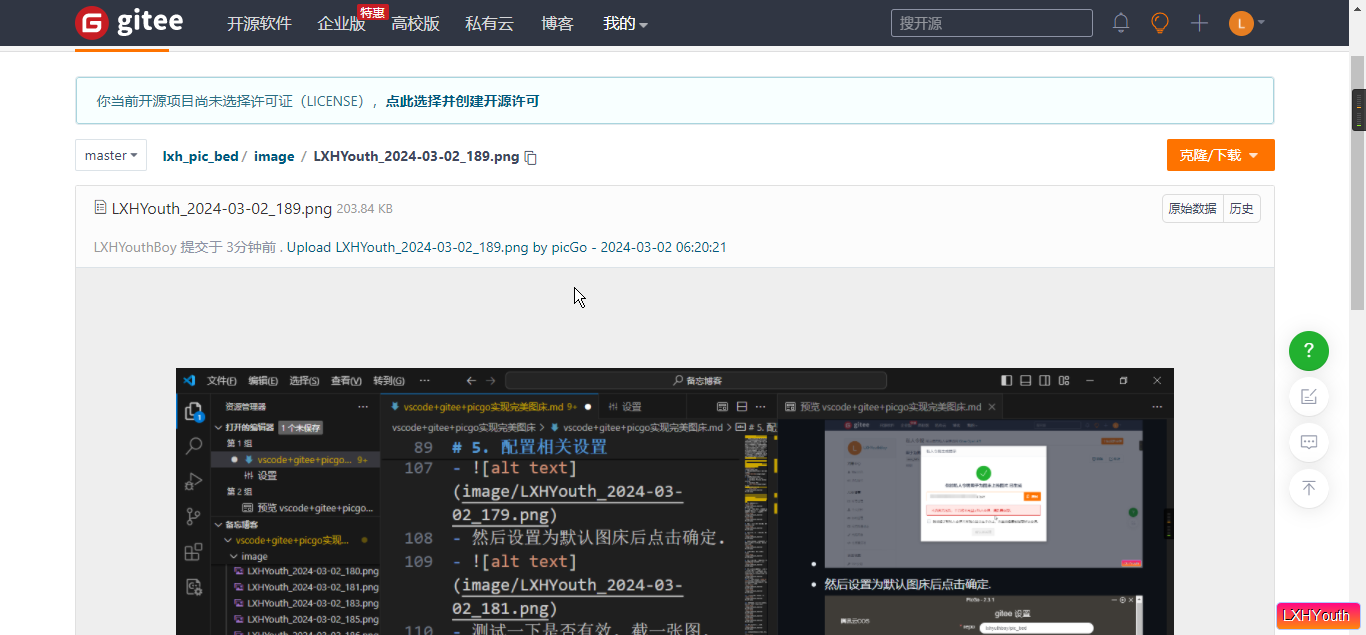Click the 原始数据 button
Viewport: 1366px width, 635px height.
coord(1192,208)
